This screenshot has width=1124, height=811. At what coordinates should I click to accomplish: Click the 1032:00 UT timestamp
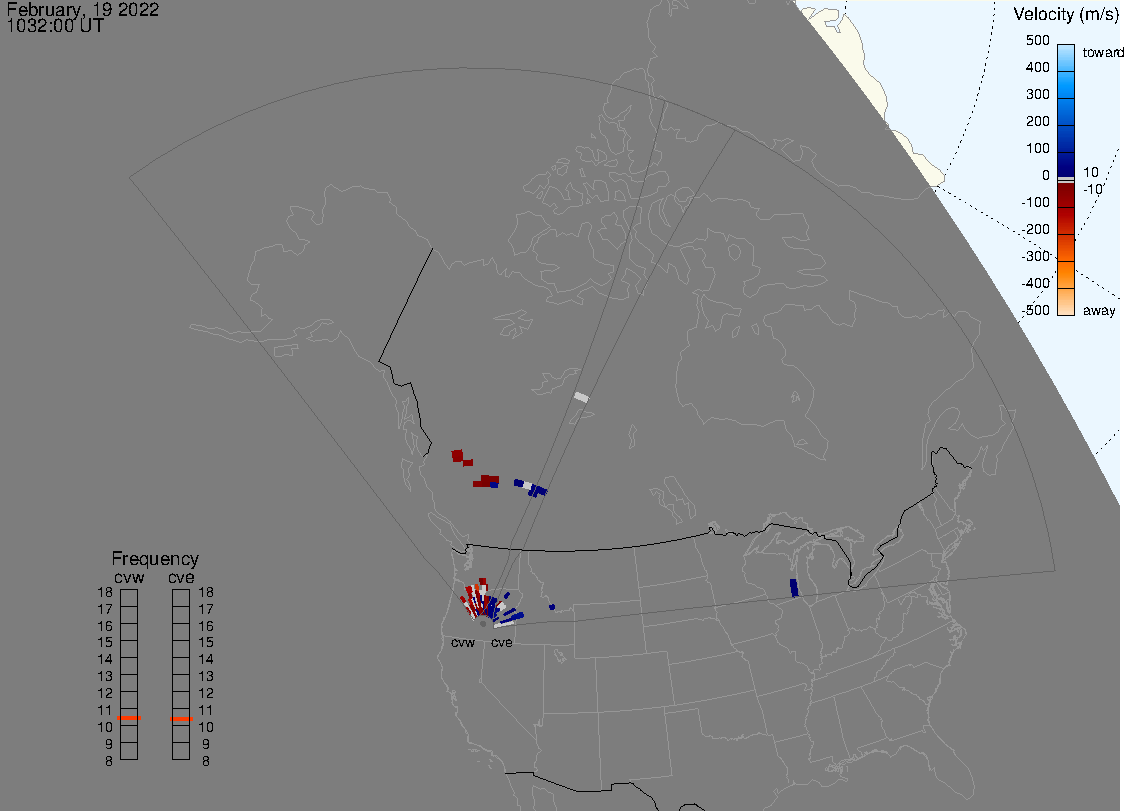55,26
